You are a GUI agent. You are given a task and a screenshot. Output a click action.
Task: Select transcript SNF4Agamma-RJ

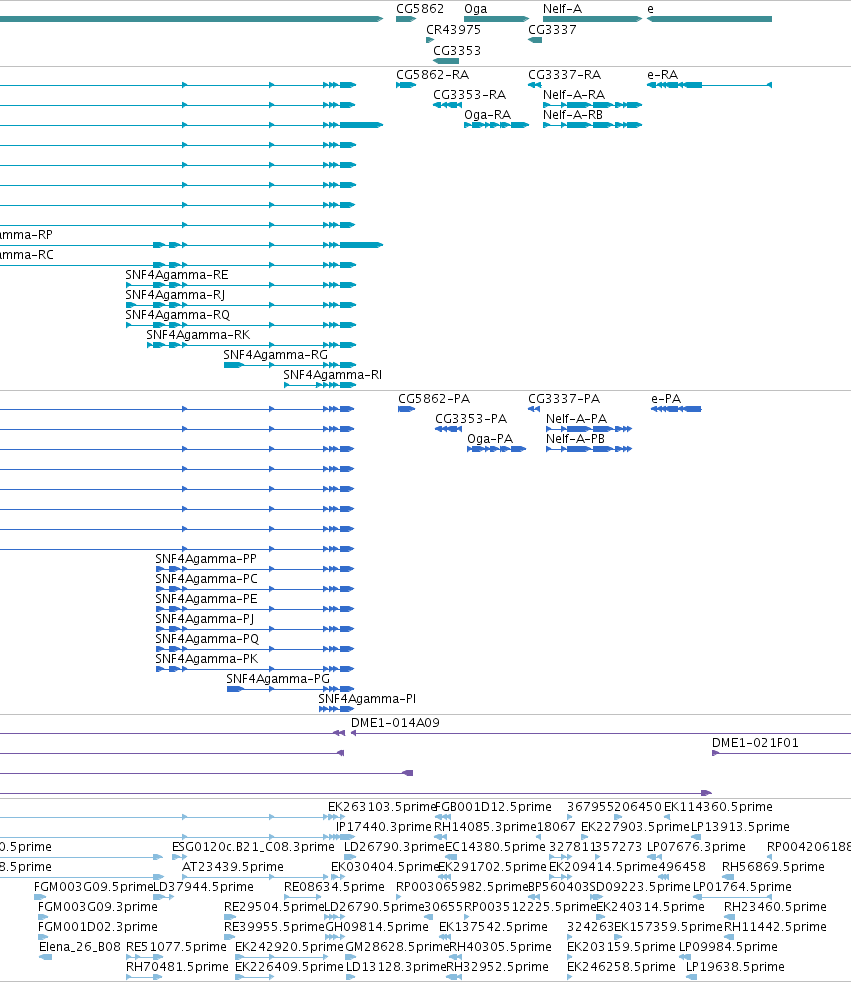[x=175, y=295]
